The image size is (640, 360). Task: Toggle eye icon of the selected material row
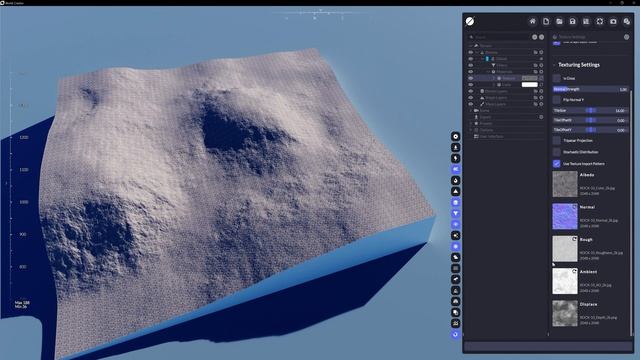(471, 78)
